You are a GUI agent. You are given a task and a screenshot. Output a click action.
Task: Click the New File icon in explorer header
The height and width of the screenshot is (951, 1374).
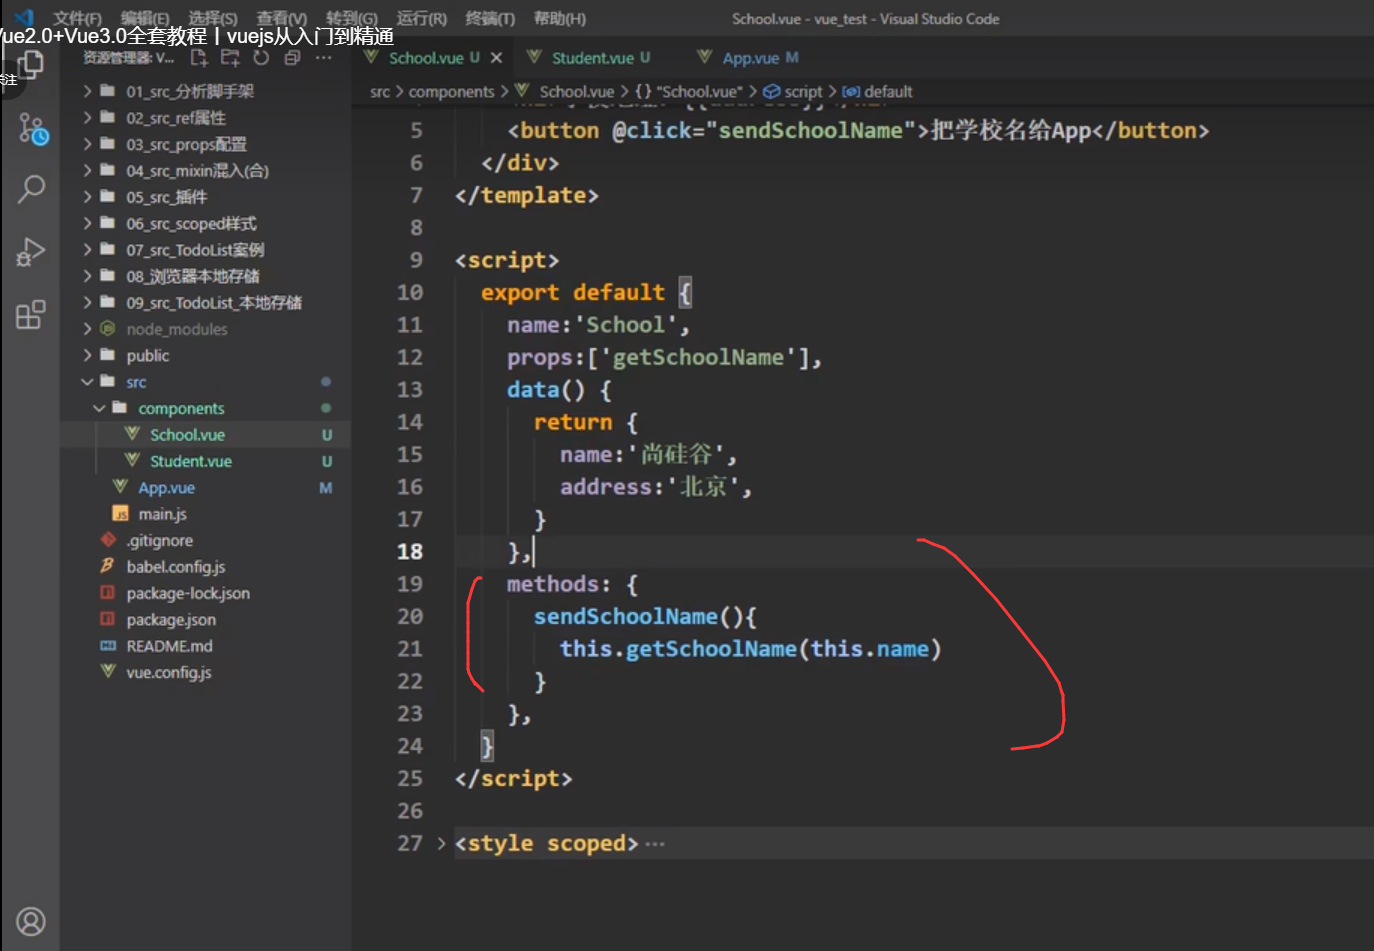[199, 58]
